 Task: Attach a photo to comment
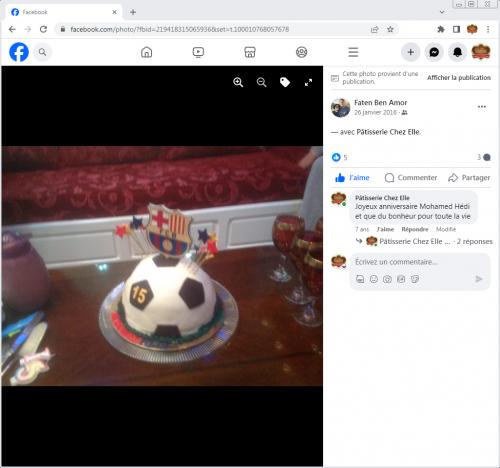[387, 279]
